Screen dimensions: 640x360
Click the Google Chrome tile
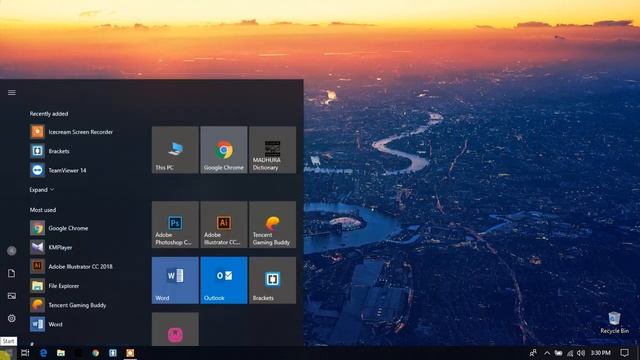(x=224, y=150)
